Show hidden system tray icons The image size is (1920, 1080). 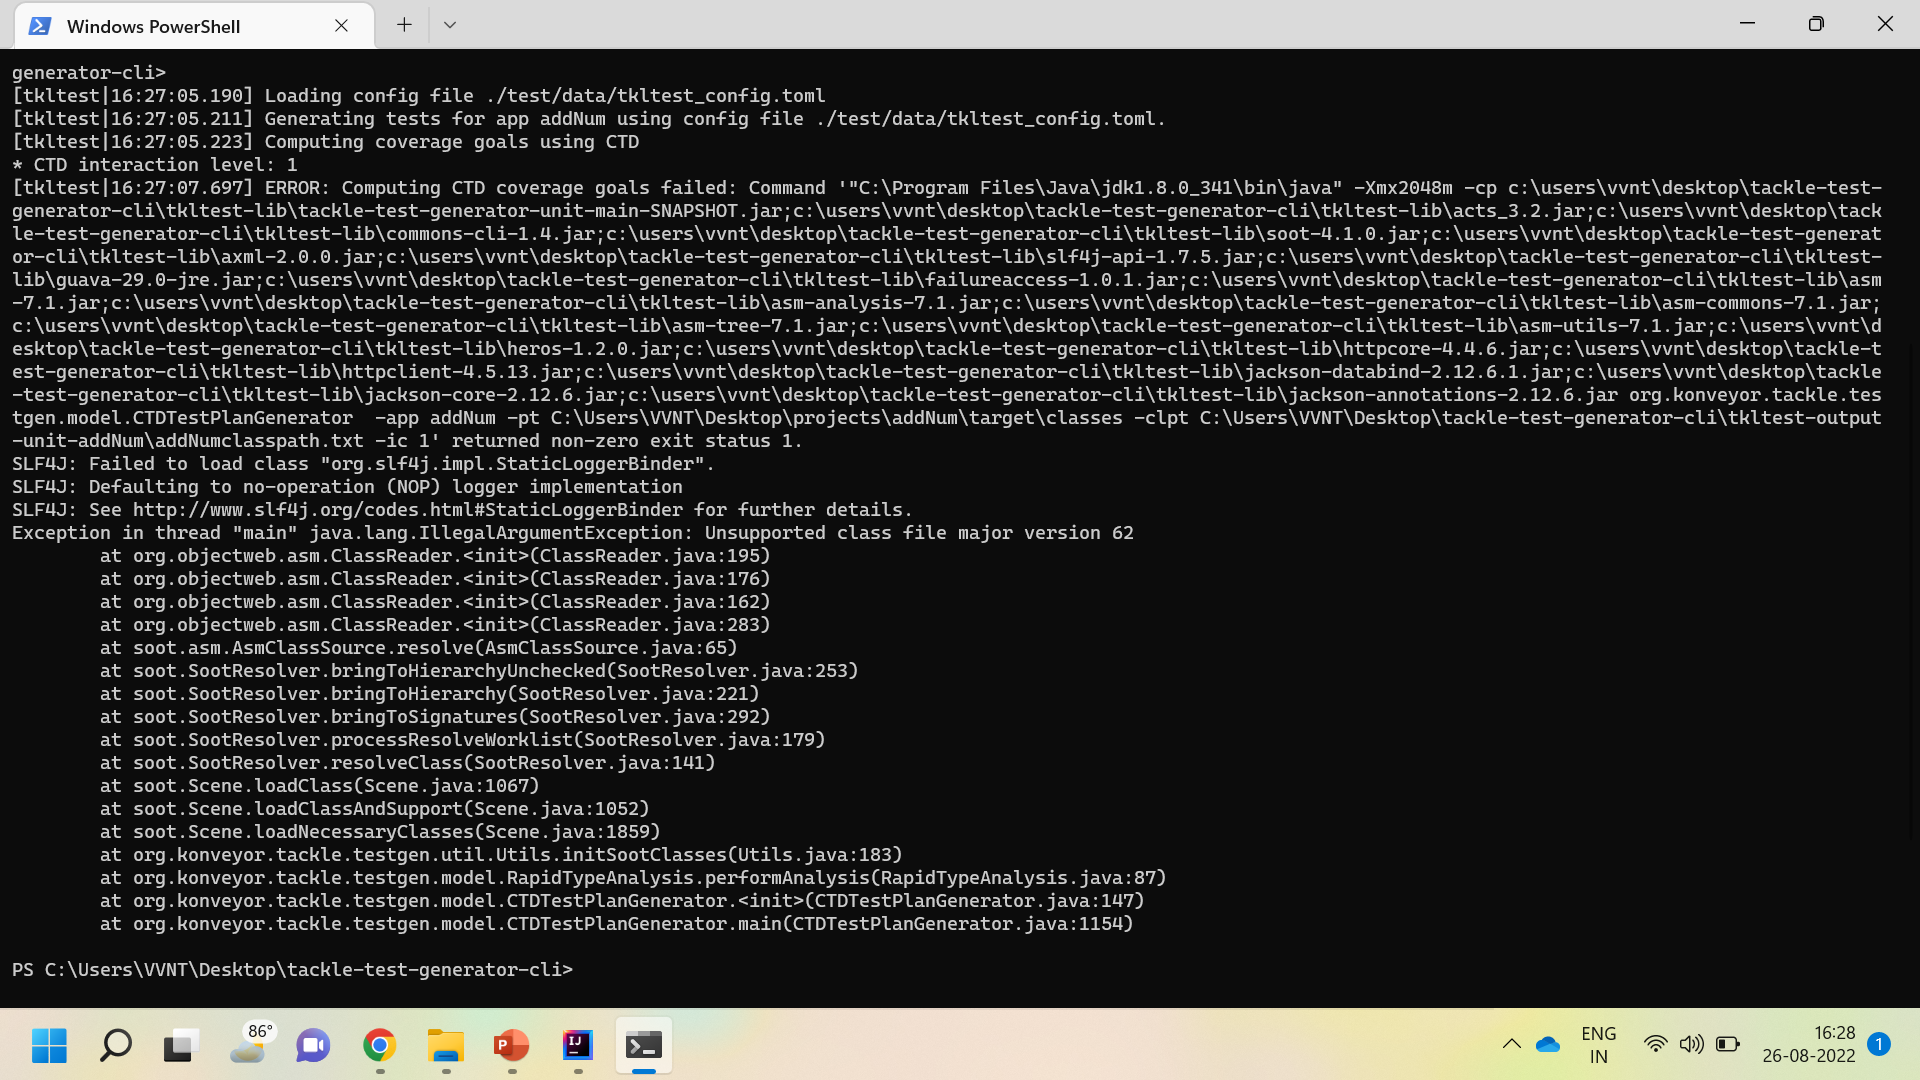(x=1511, y=1044)
